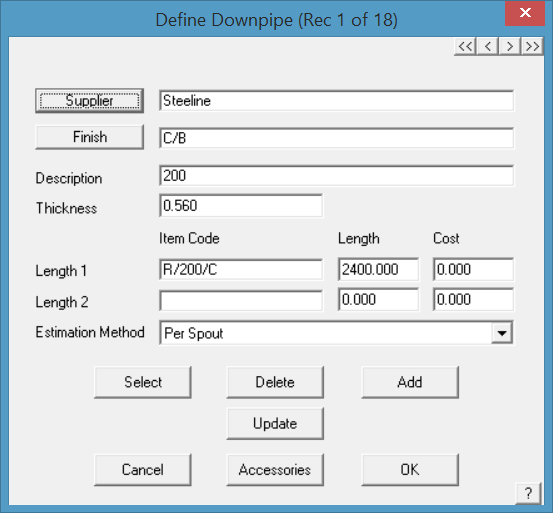Image resolution: width=553 pixels, height=513 pixels.
Task: Go to previous downpipe record
Action: click(x=487, y=46)
